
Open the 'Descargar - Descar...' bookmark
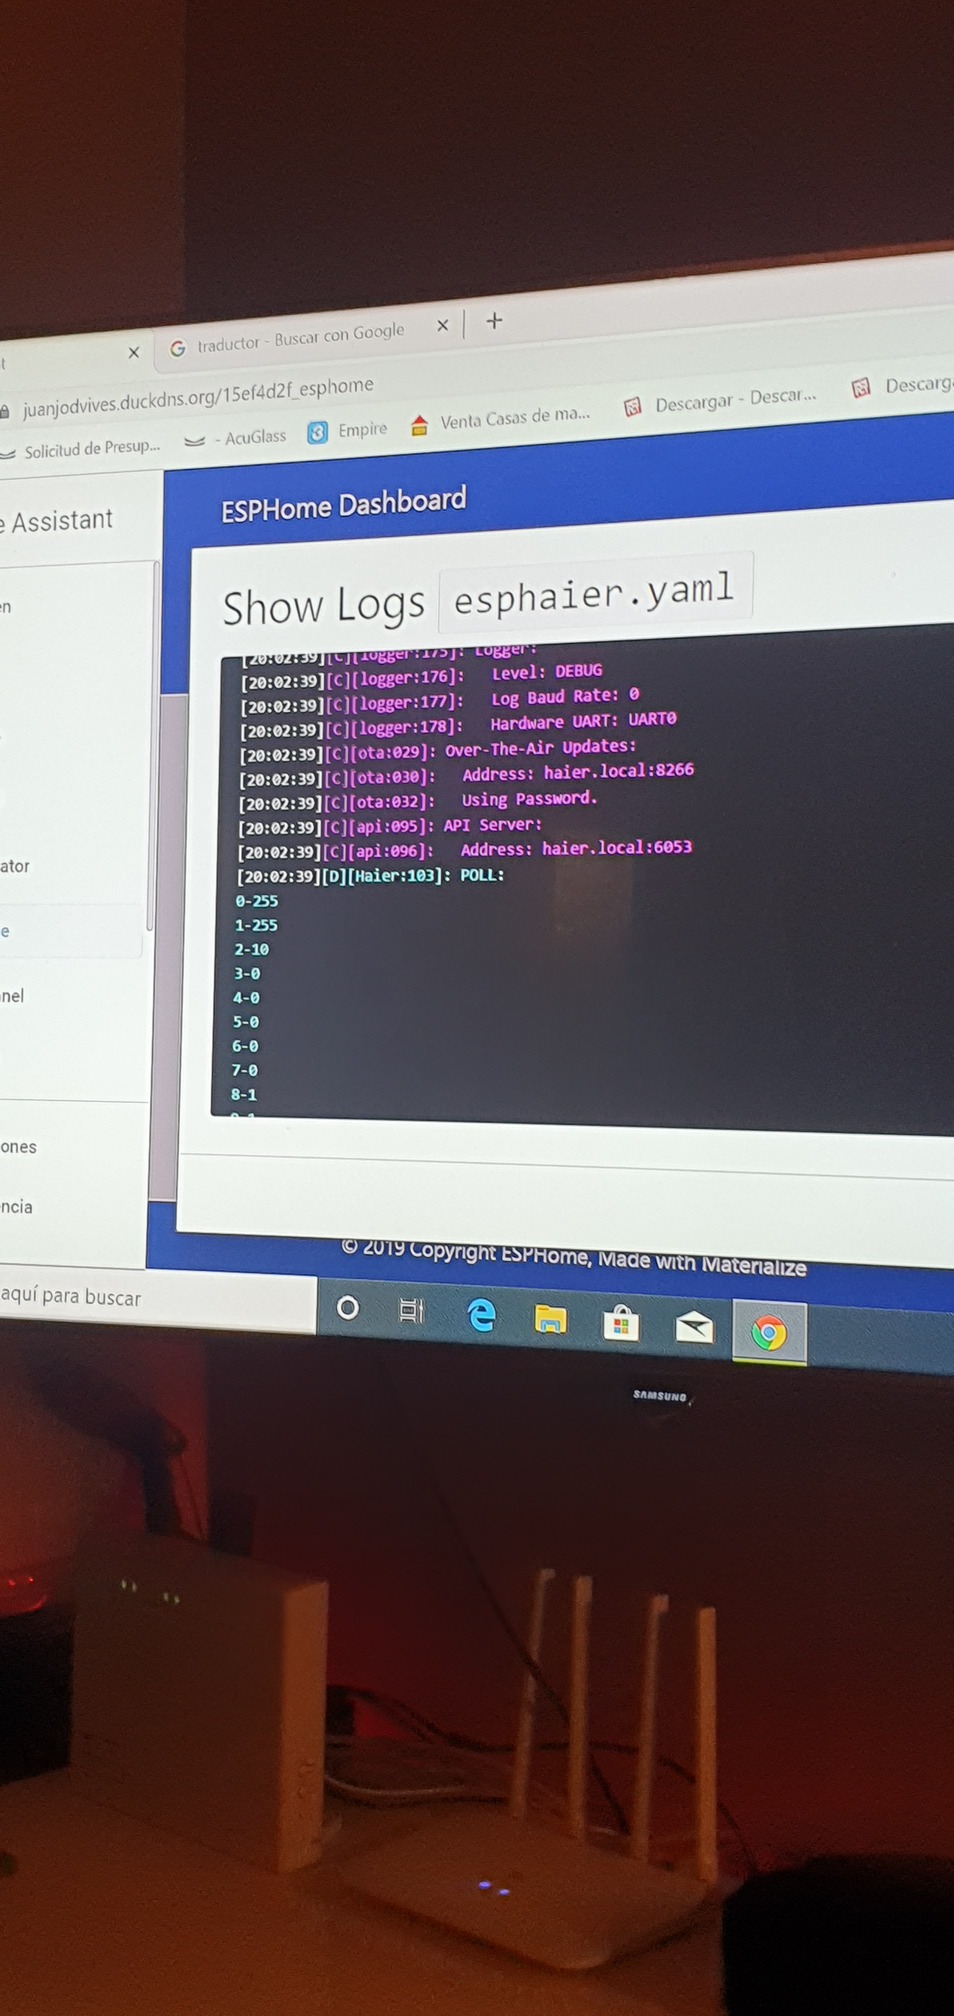[720, 400]
